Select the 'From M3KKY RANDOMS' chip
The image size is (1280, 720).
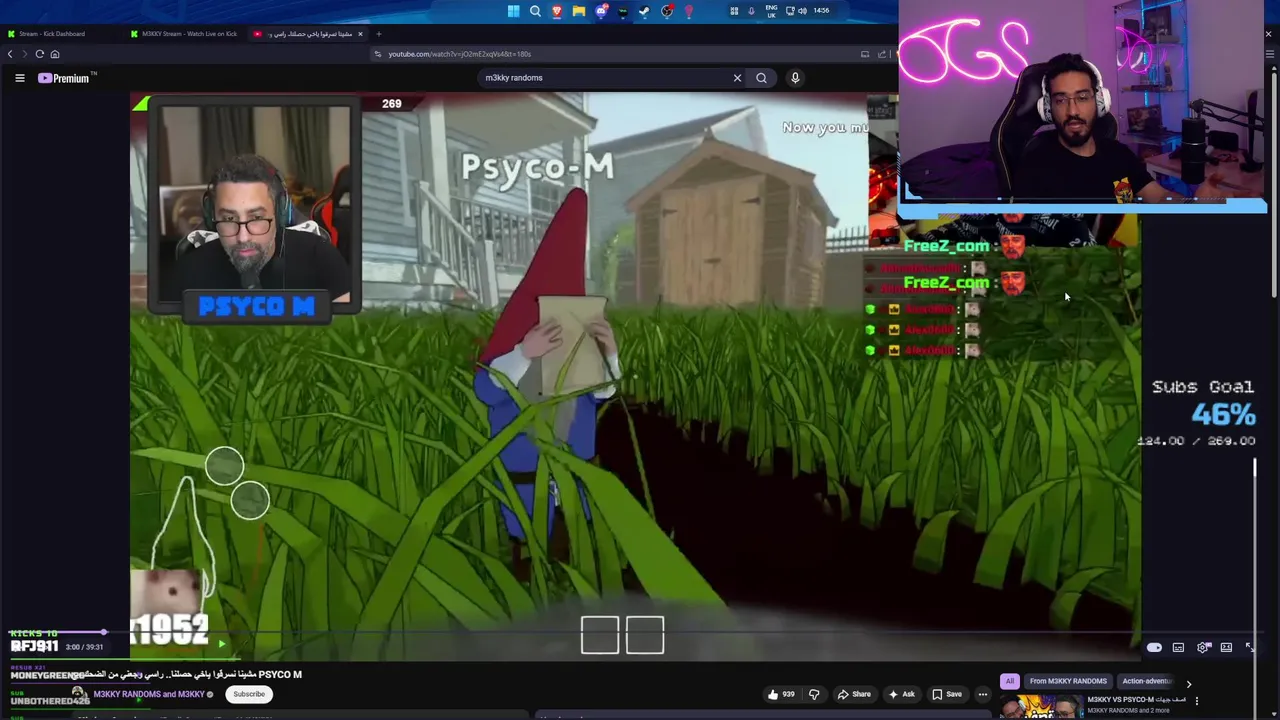[1068, 681]
